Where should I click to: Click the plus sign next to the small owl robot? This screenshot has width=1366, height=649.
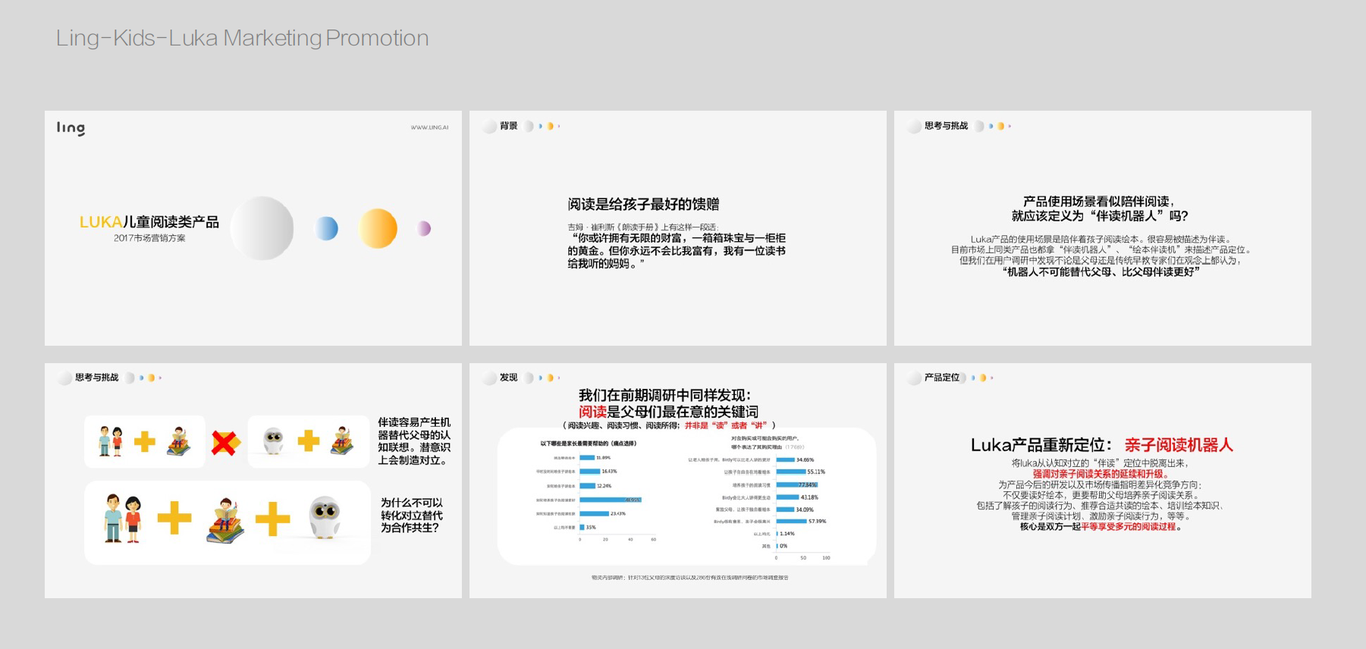(308, 441)
